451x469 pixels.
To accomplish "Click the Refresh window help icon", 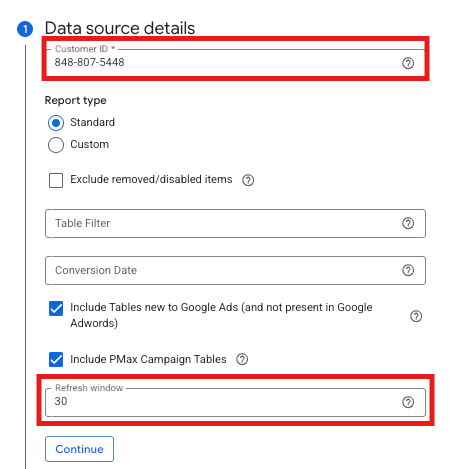I will tap(408, 402).
